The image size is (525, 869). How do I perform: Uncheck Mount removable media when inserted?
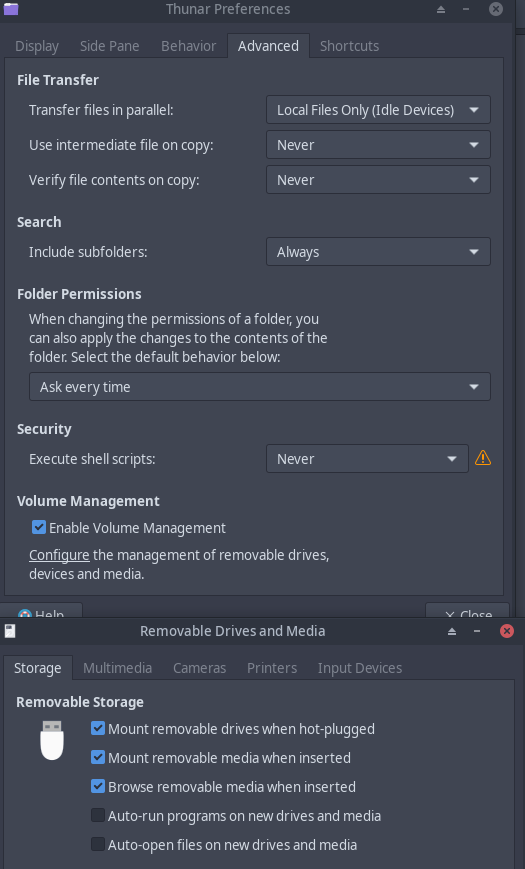pyautogui.click(x=98, y=757)
